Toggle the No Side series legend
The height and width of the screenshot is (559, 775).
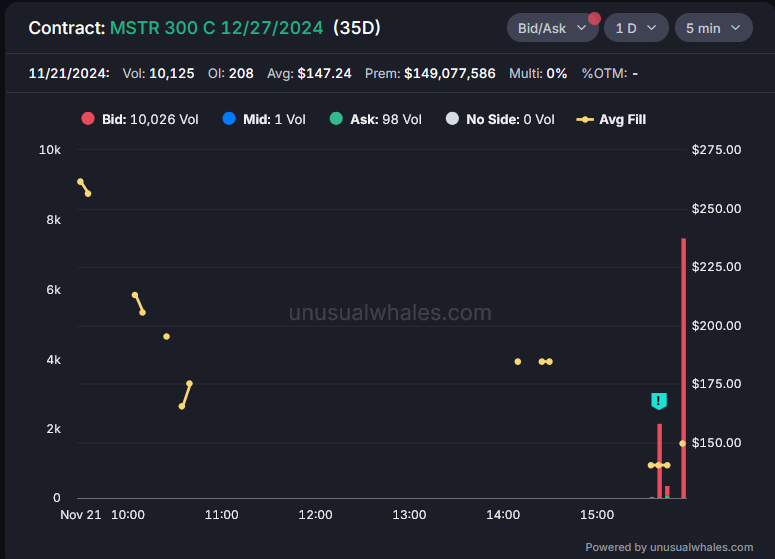(x=500, y=119)
